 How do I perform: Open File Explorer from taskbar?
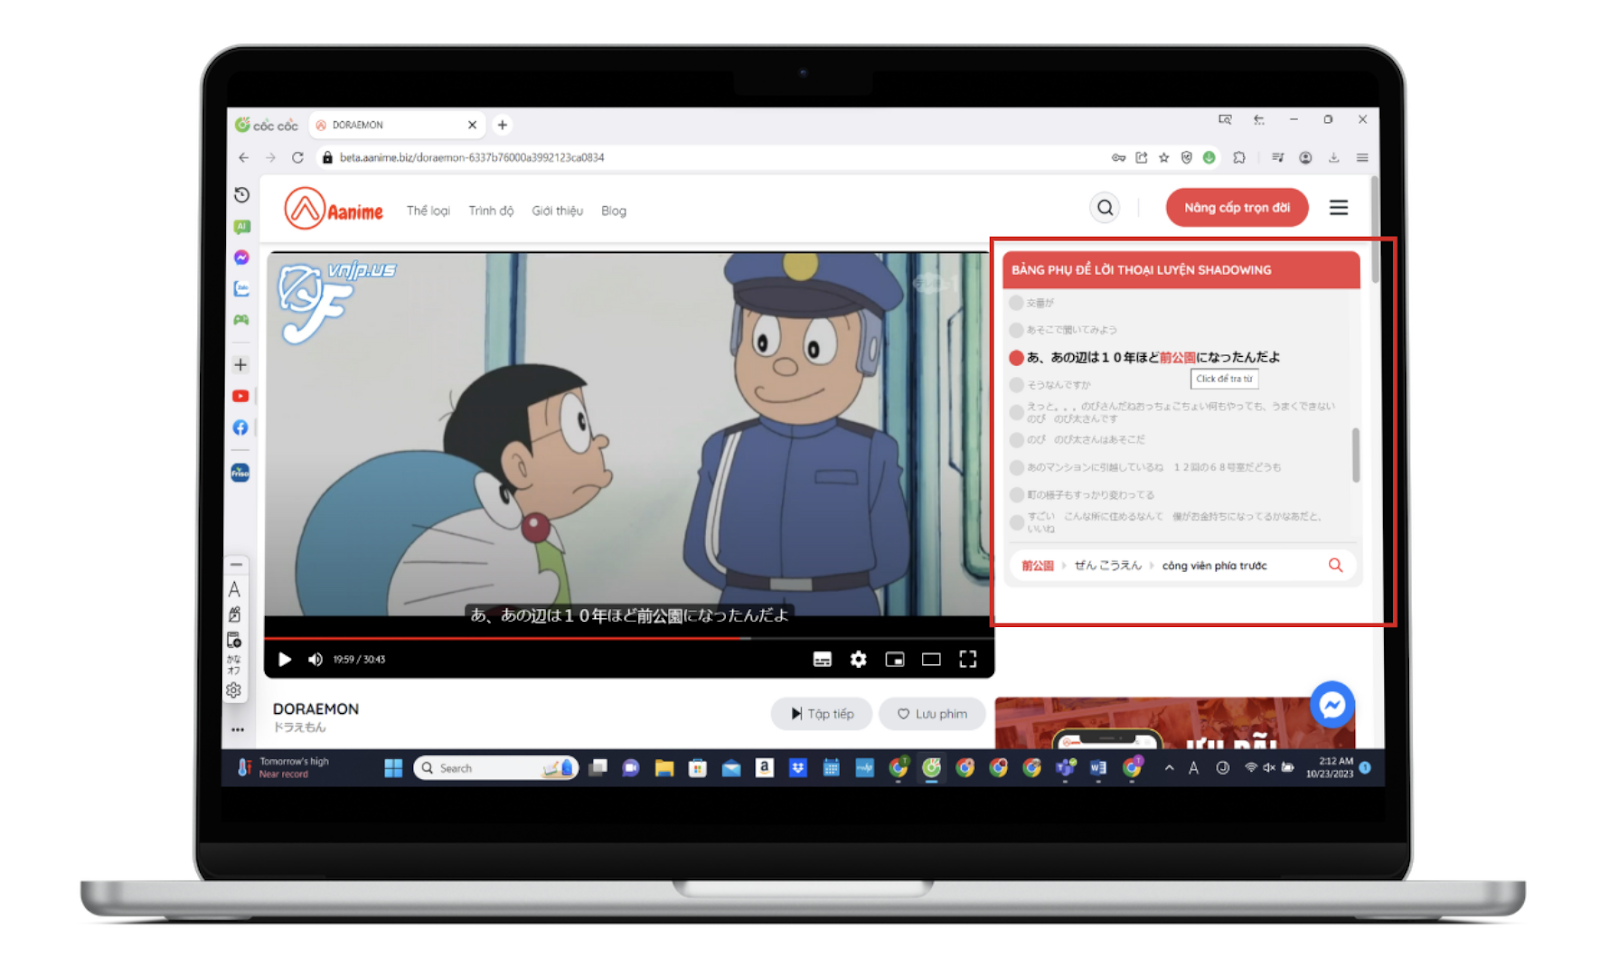[664, 768]
